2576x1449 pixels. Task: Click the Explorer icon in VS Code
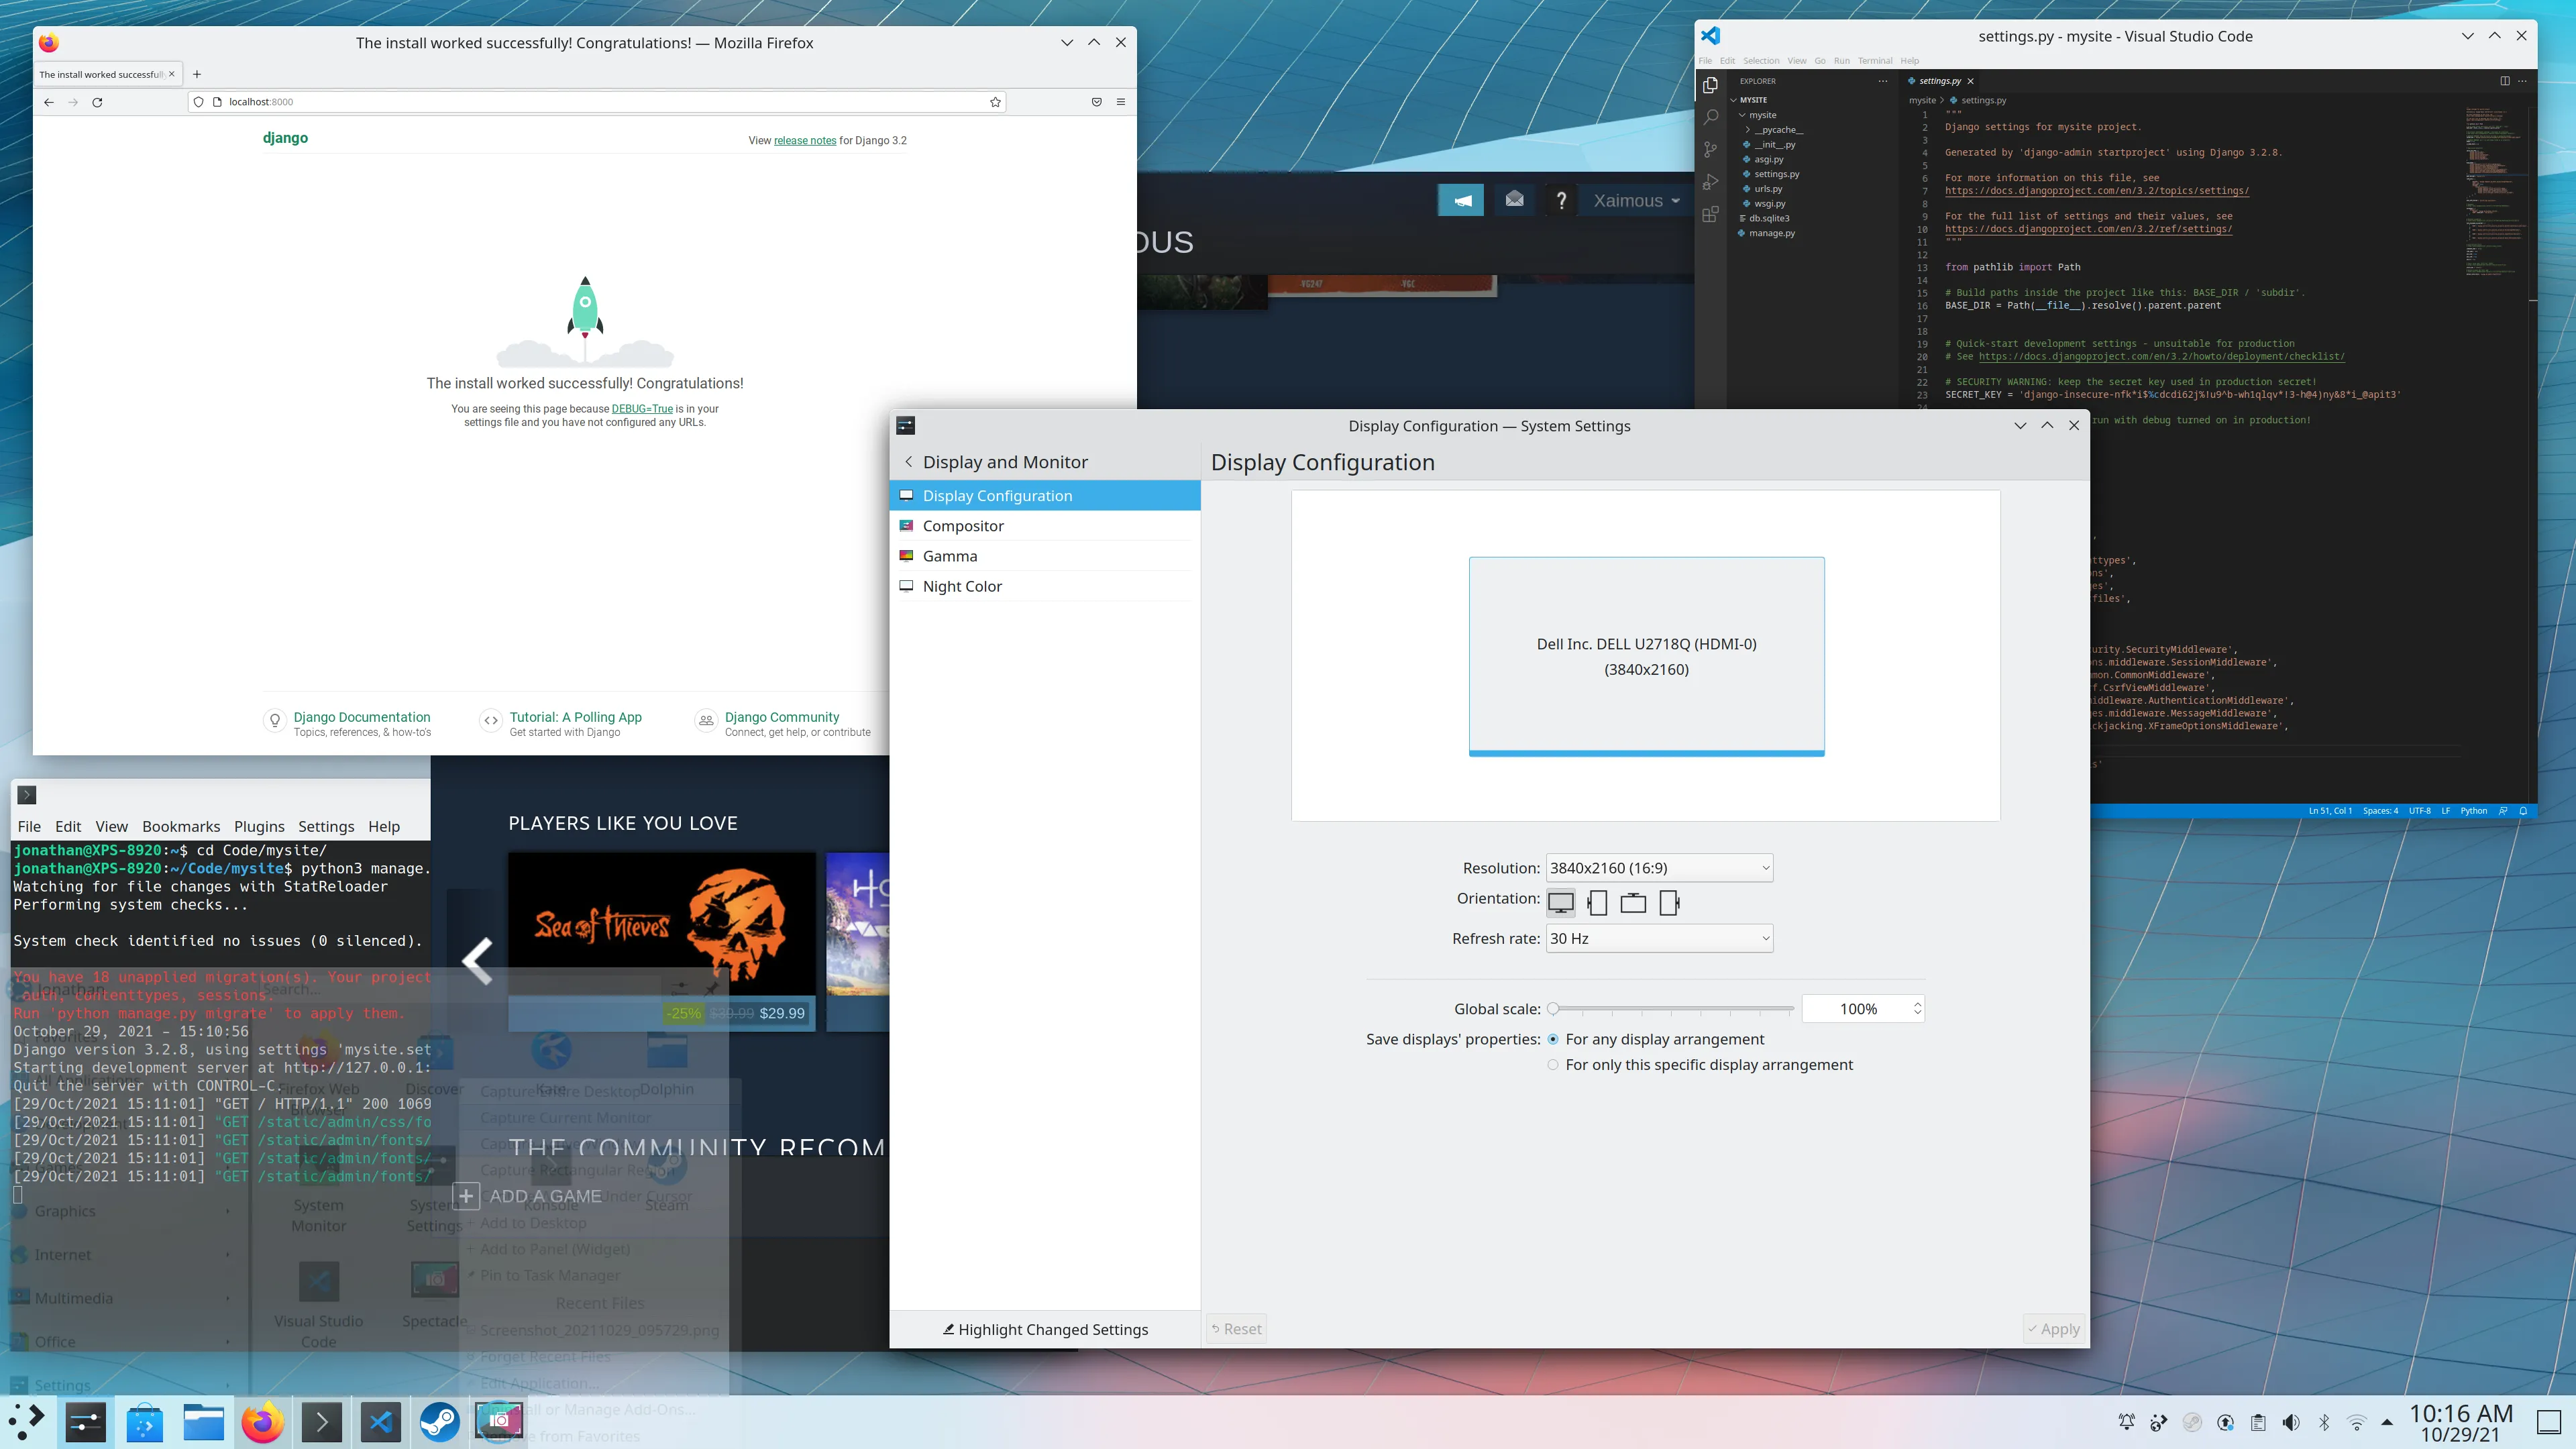click(x=1711, y=84)
